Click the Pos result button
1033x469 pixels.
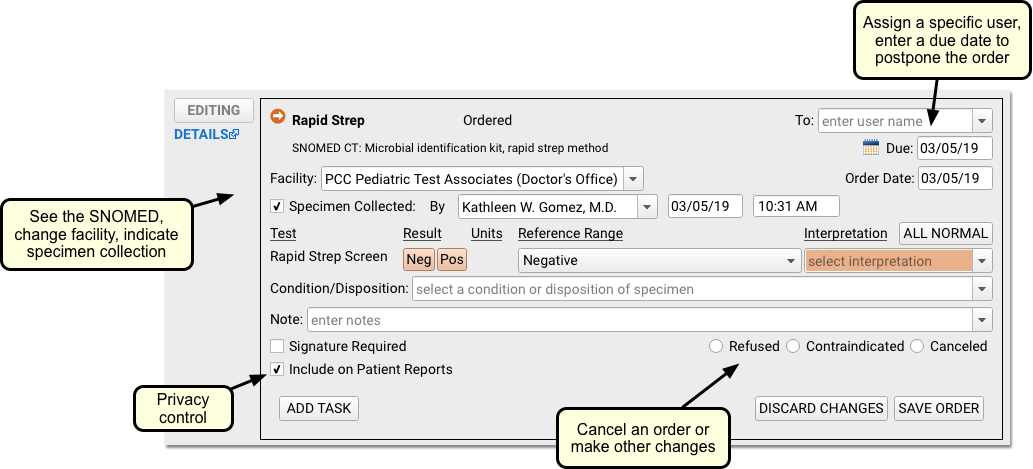(x=452, y=260)
